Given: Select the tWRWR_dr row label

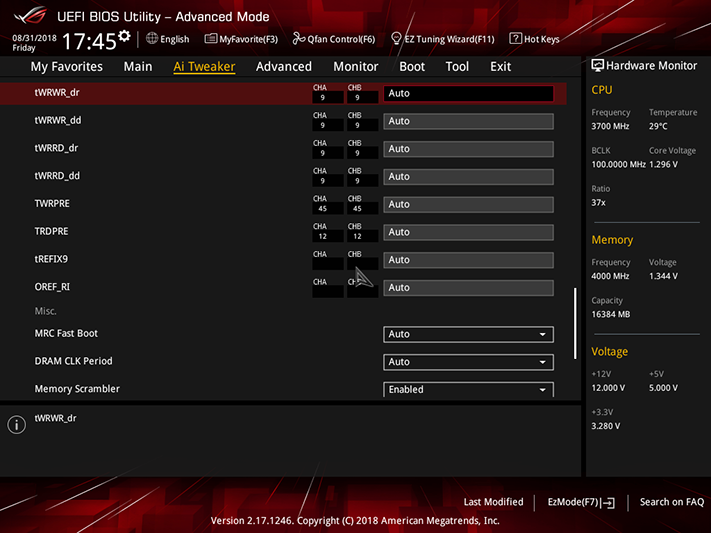Looking at the screenshot, I should tap(57, 93).
